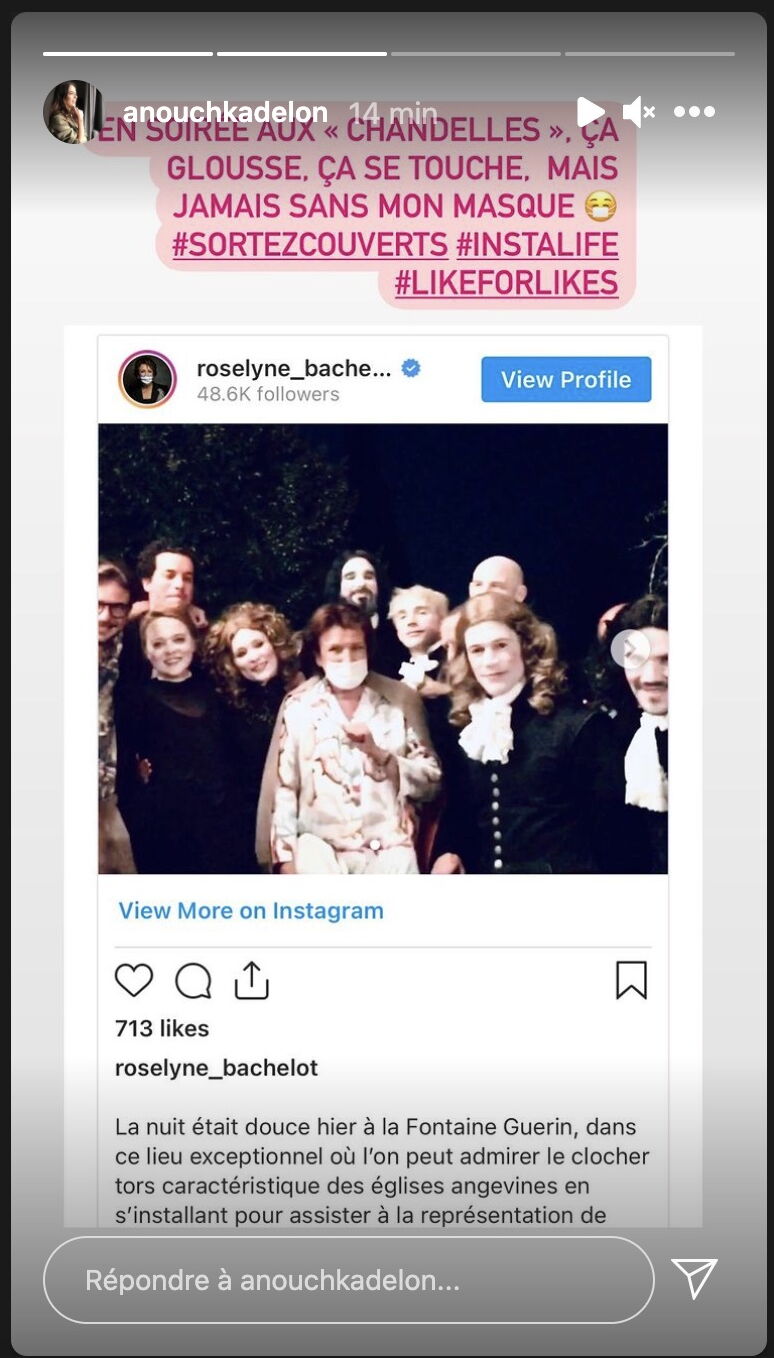
Task: Click the verified badge beside roselyne_bache...
Action: pyautogui.click(x=411, y=368)
